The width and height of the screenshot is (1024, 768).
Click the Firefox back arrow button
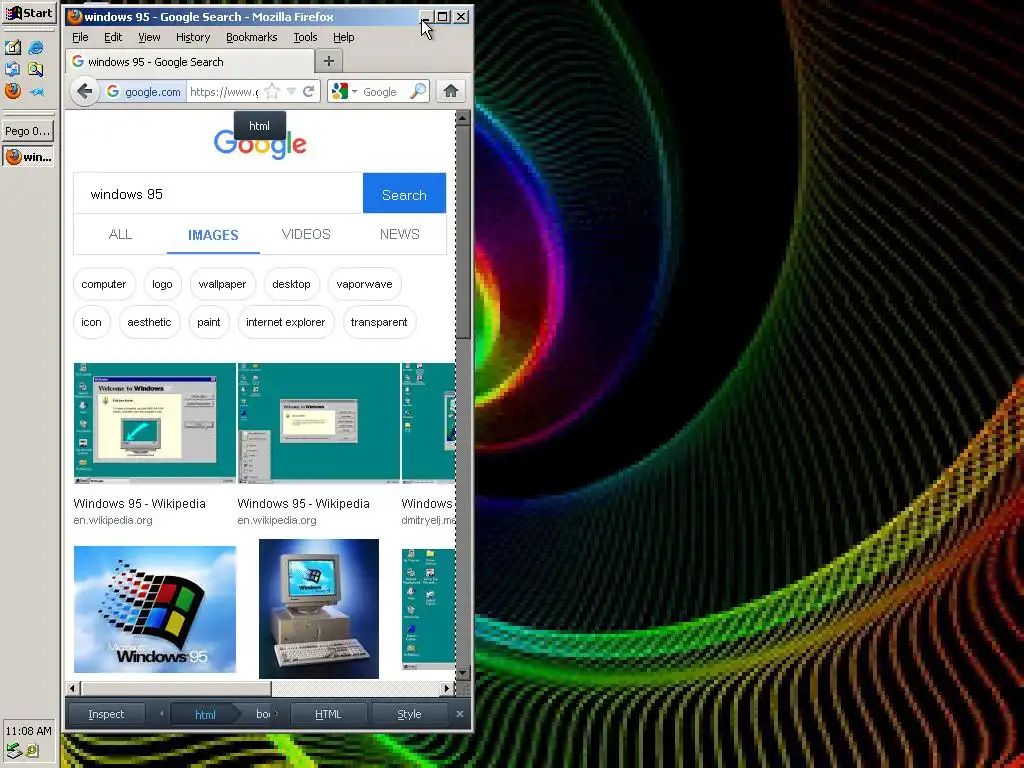[84, 91]
